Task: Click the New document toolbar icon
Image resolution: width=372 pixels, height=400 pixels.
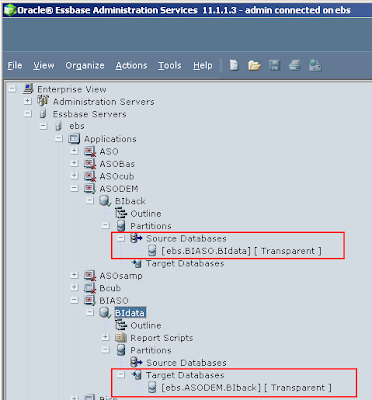Action: (x=234, y=65)
